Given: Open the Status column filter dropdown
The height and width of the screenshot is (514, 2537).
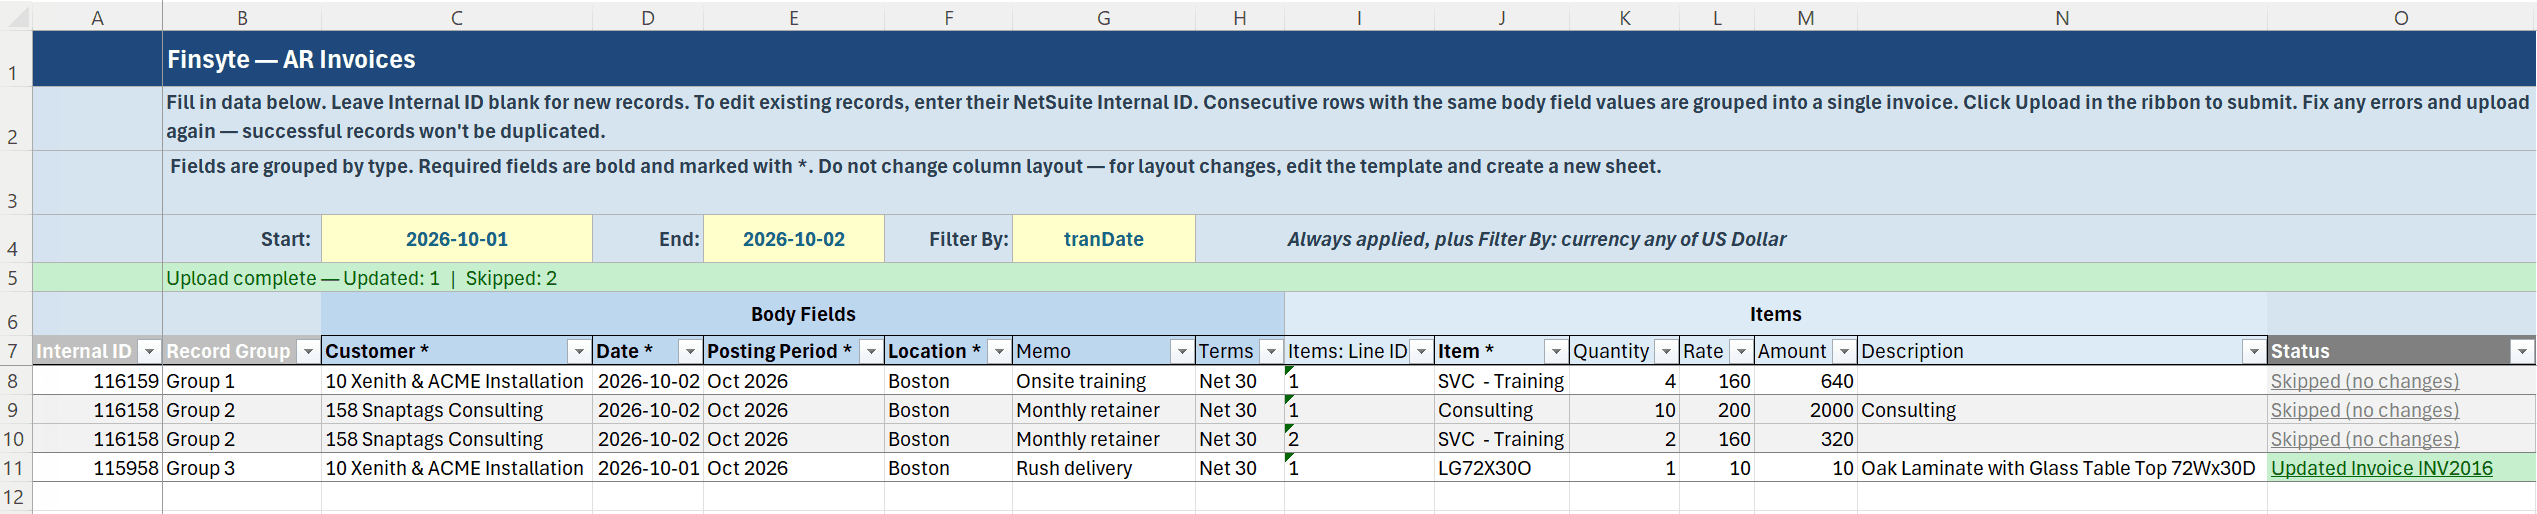Looking at the screenshot, I should click(2523, 351).
